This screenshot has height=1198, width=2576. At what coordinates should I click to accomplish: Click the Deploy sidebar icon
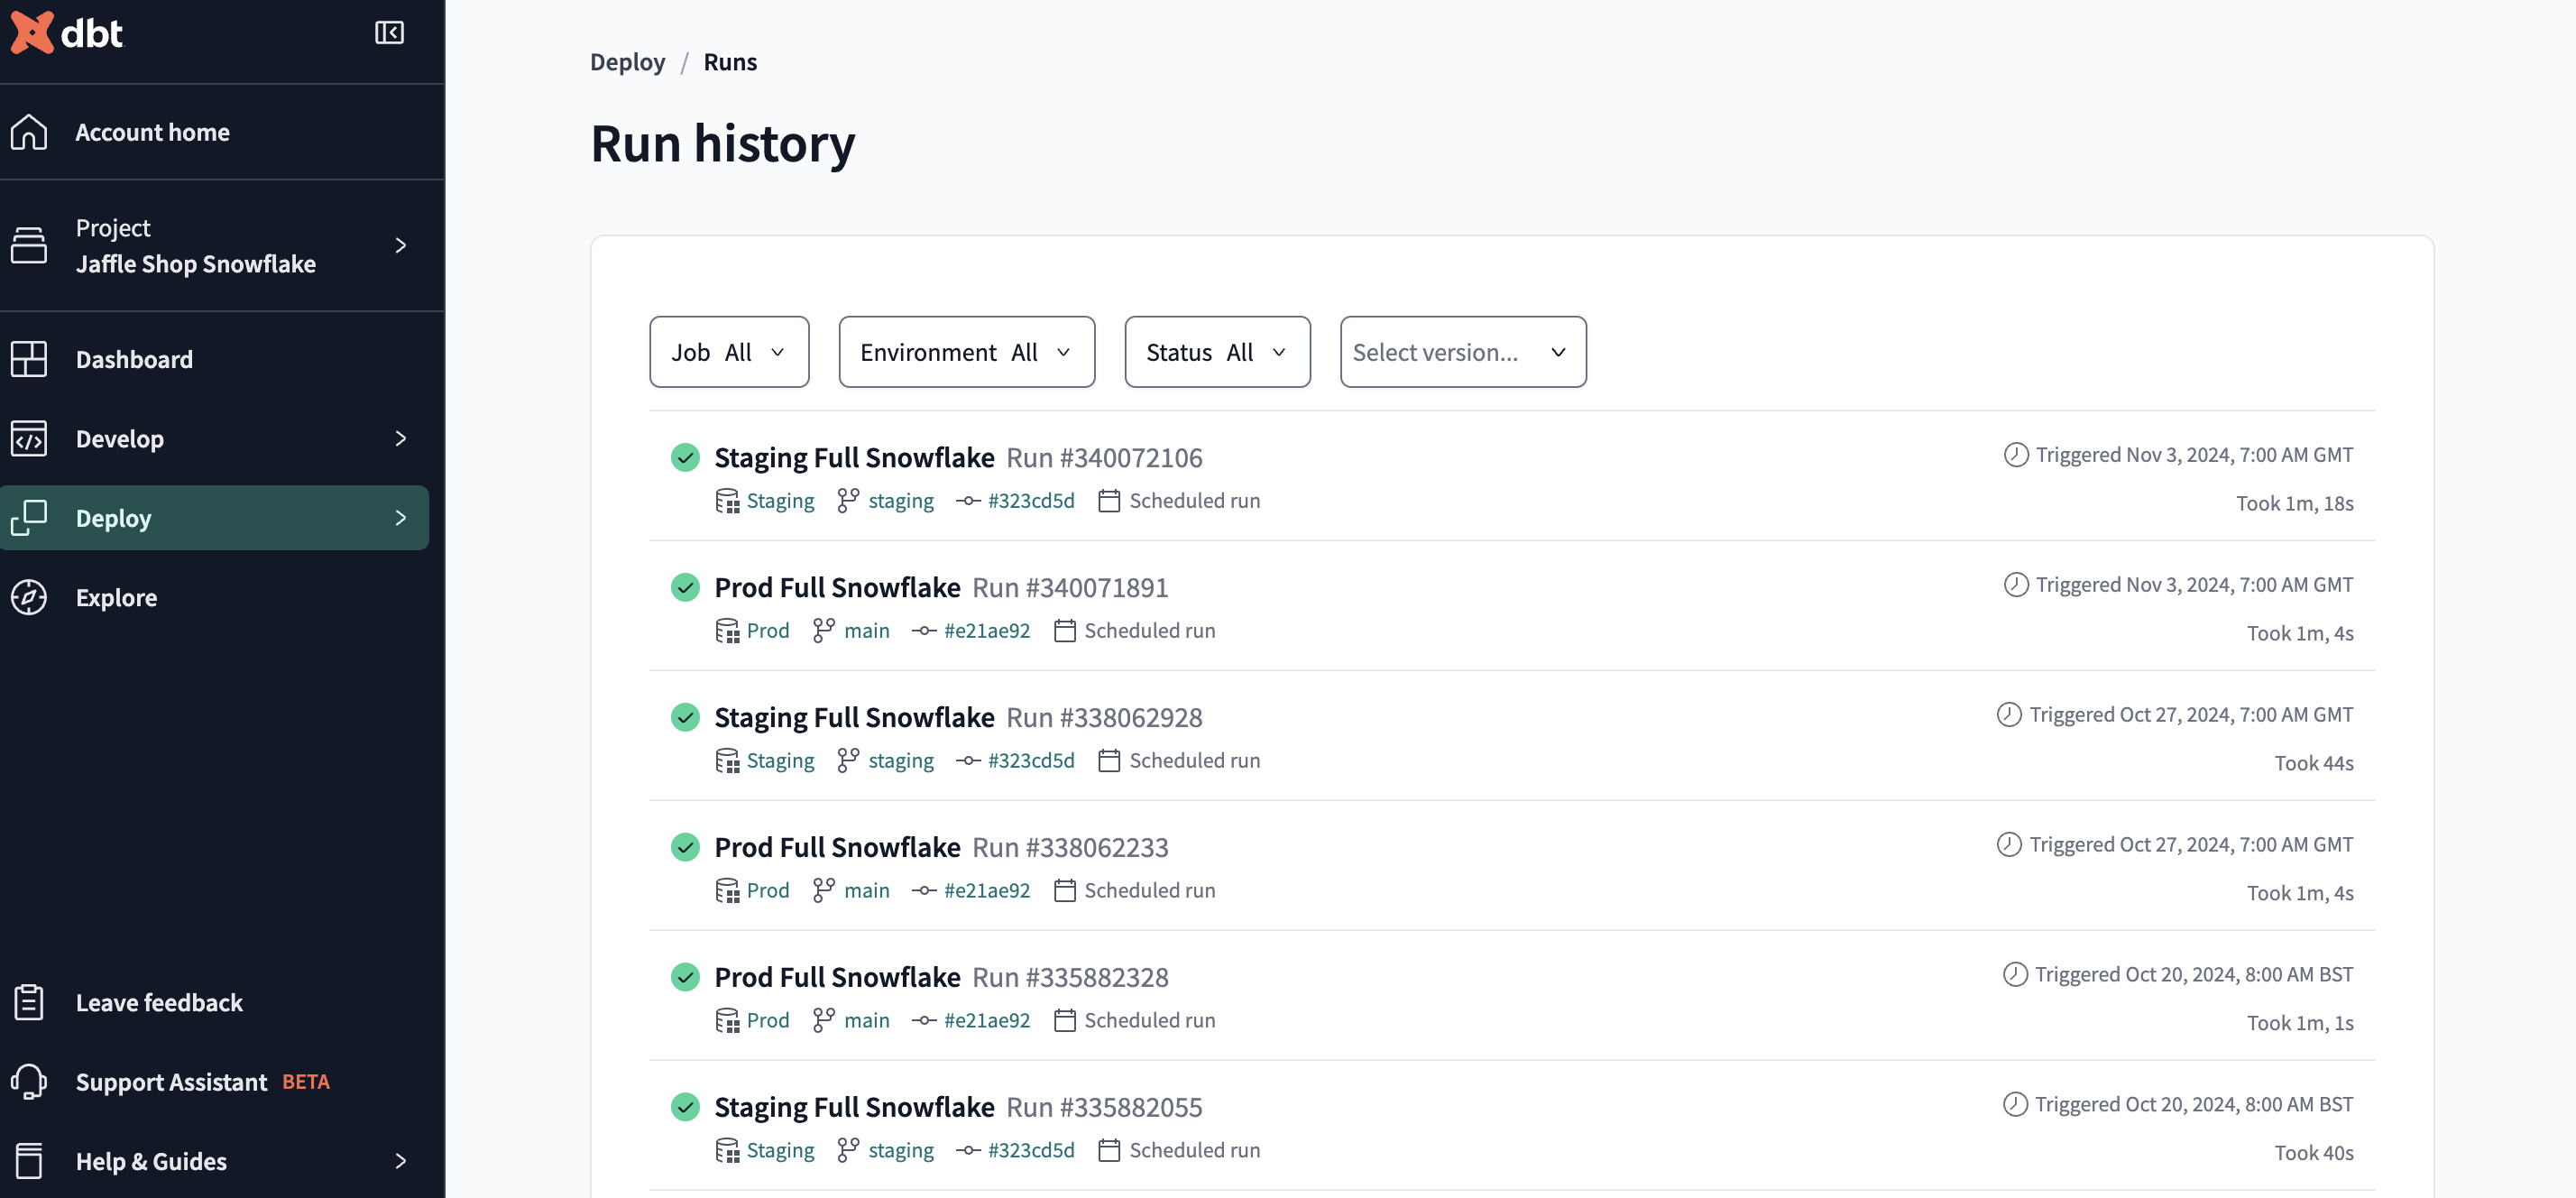tap(28, 516)
